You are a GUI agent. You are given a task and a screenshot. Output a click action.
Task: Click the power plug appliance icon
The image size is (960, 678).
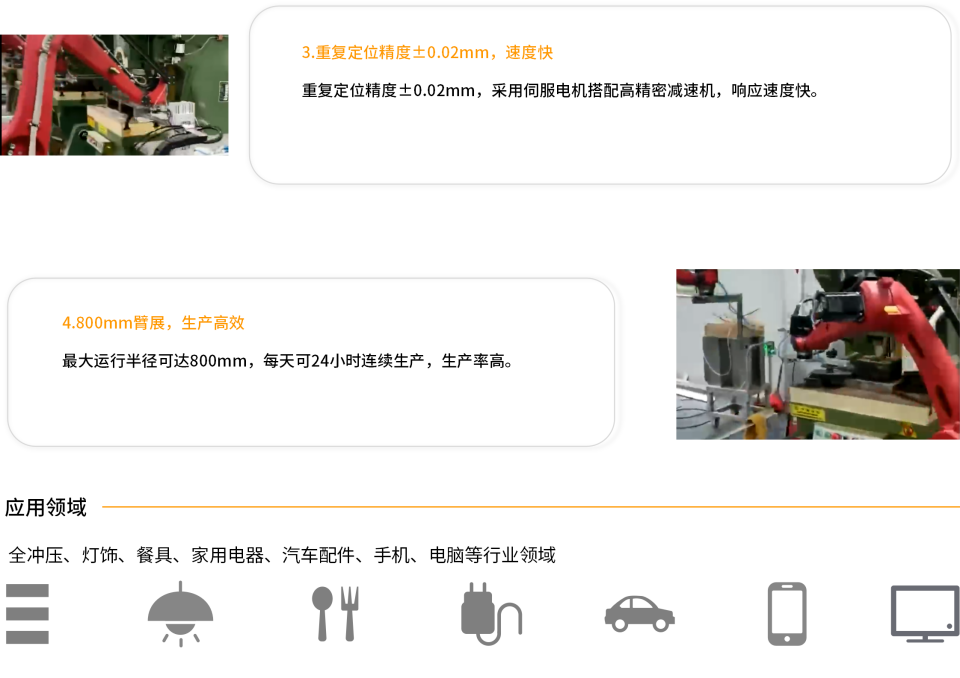(491, 614)
